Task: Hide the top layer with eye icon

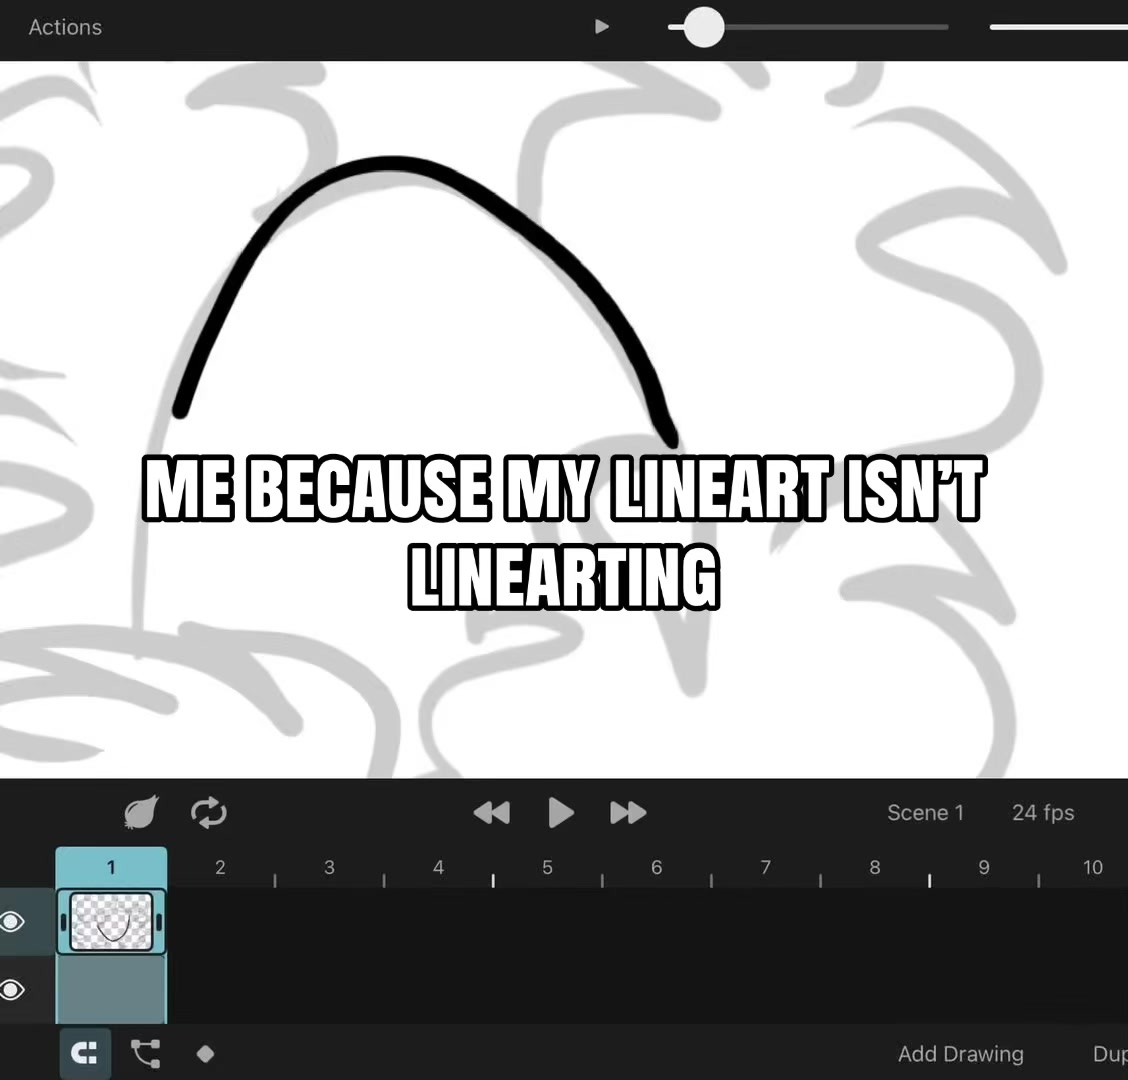Action: coord(12,922)
